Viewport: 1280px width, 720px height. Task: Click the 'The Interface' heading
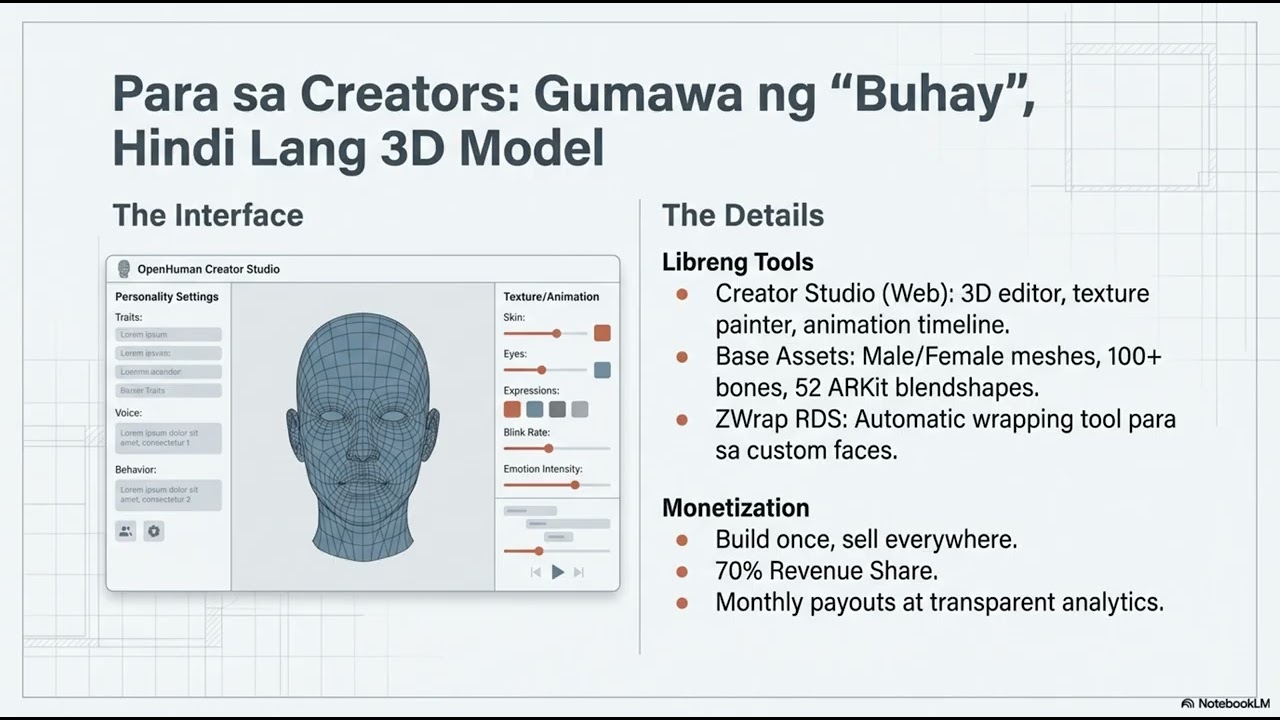(x=208, y=215)
